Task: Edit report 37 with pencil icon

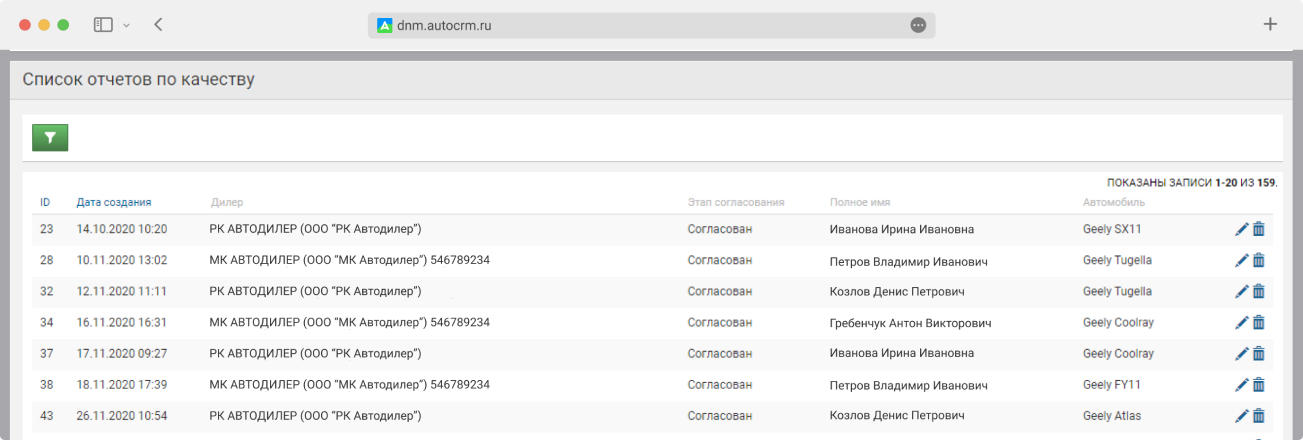Action: tap(1241, 353)
